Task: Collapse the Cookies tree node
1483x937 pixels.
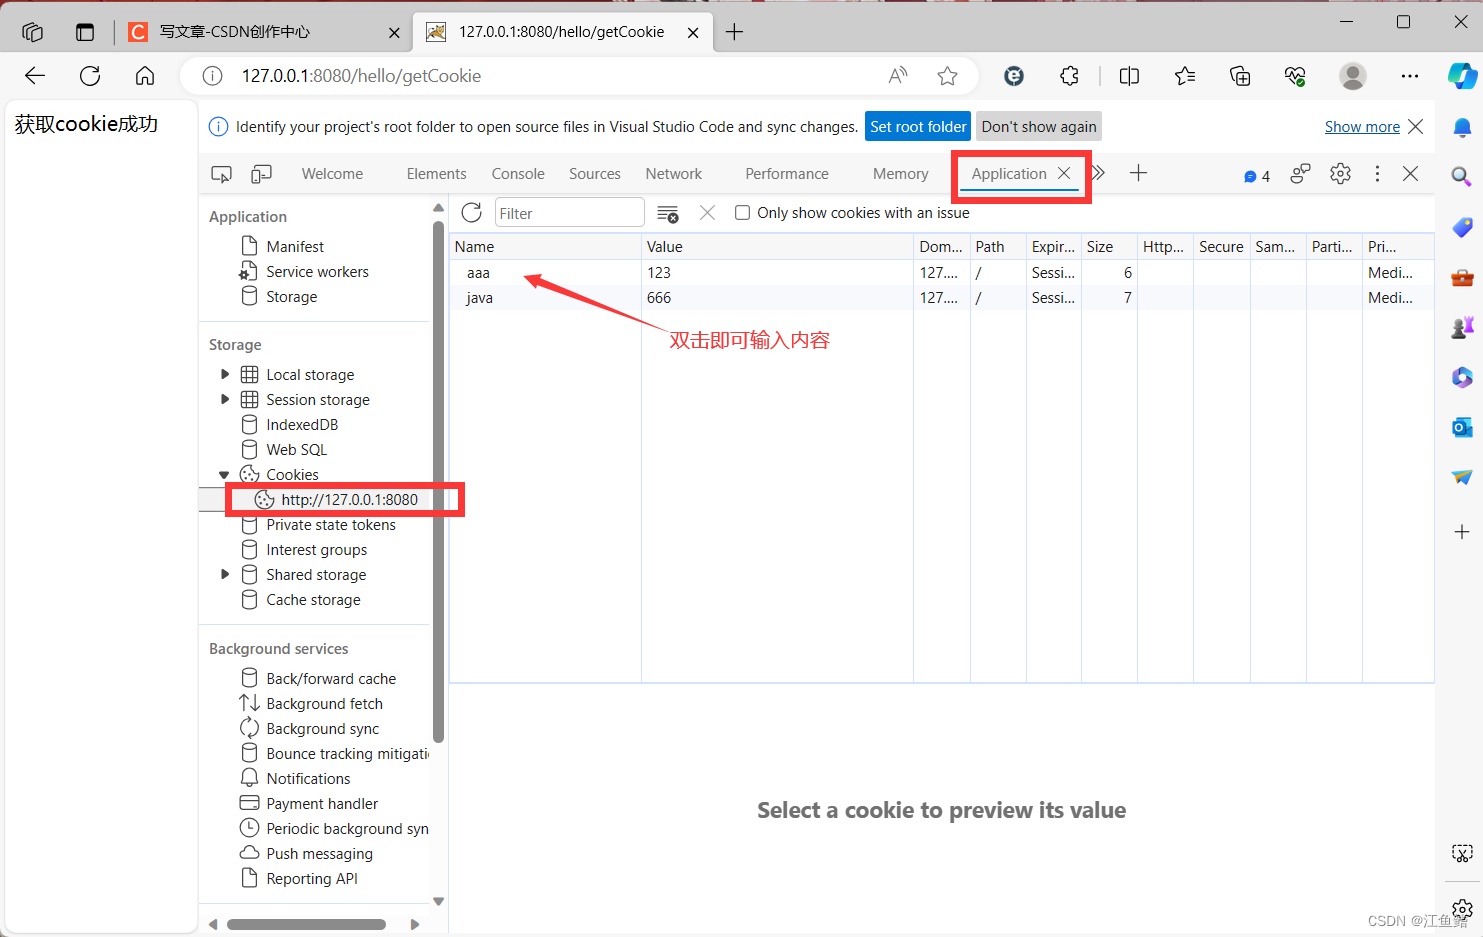Action: pos(225,475)
